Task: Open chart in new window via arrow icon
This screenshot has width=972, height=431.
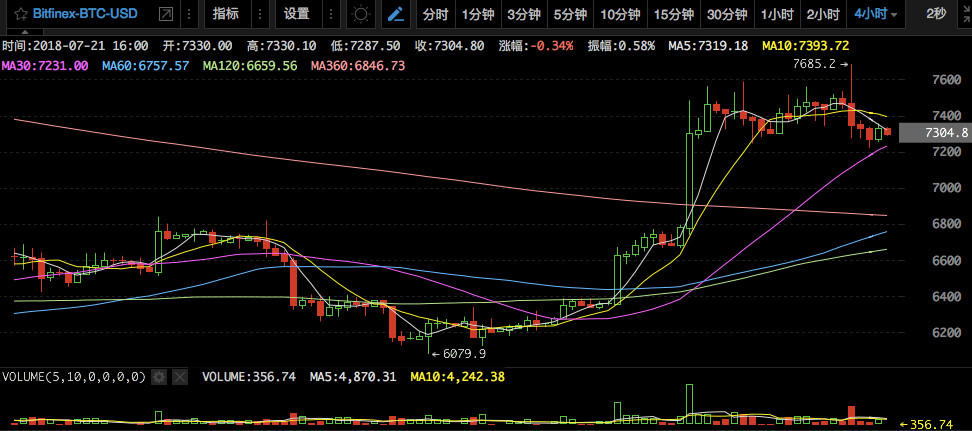Action: (x=166, y=14)
